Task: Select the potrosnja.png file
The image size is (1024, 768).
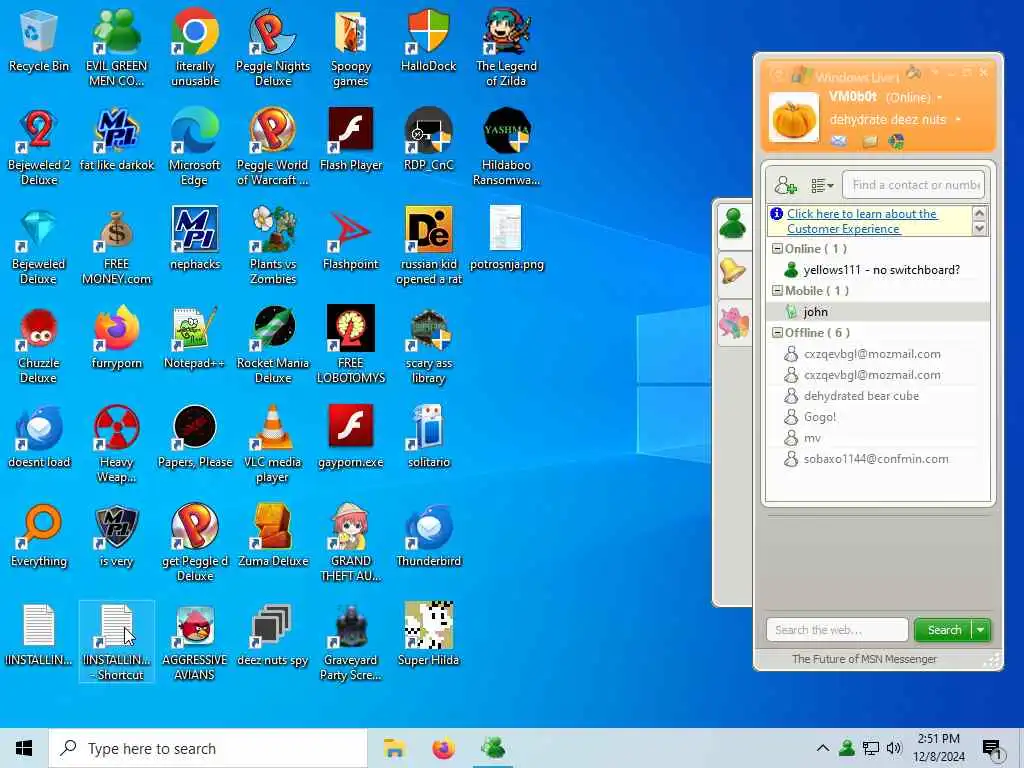Action: pos(506,240)
